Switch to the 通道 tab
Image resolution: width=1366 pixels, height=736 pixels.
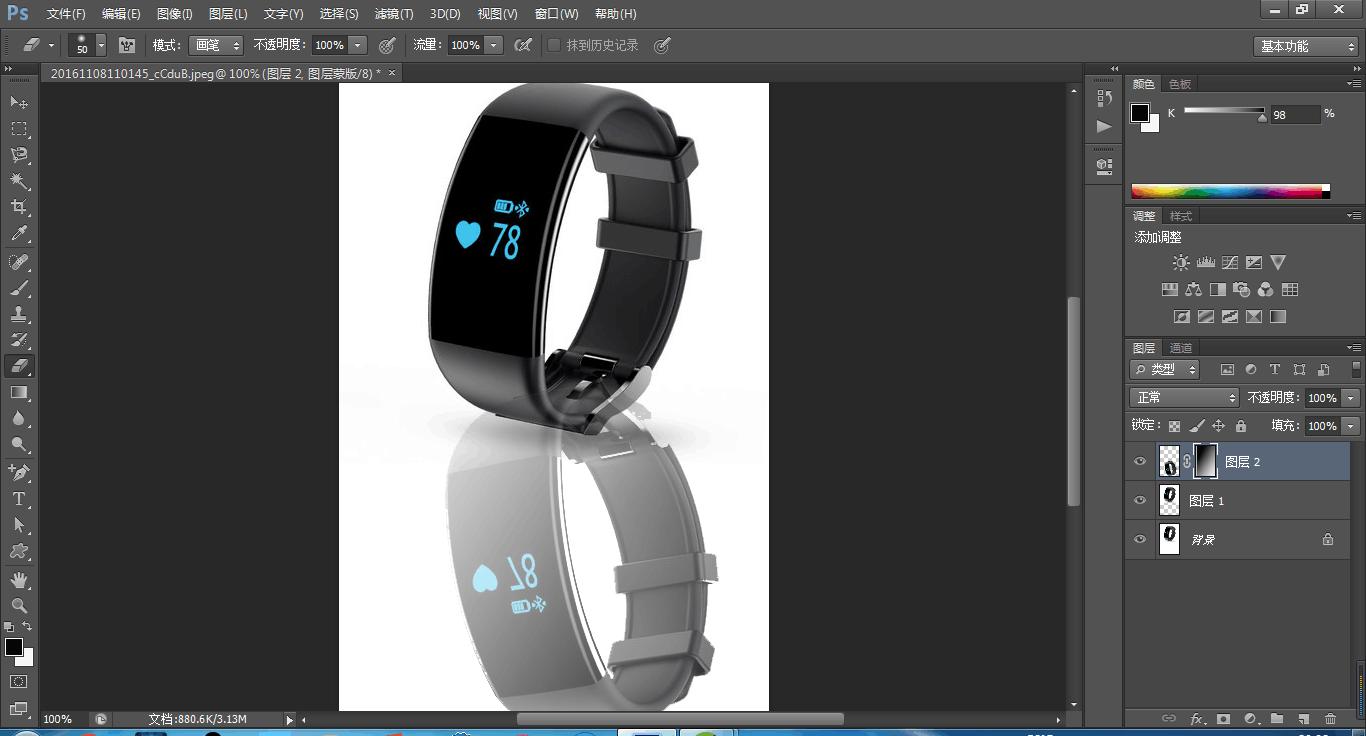[x=1181, y=348]
